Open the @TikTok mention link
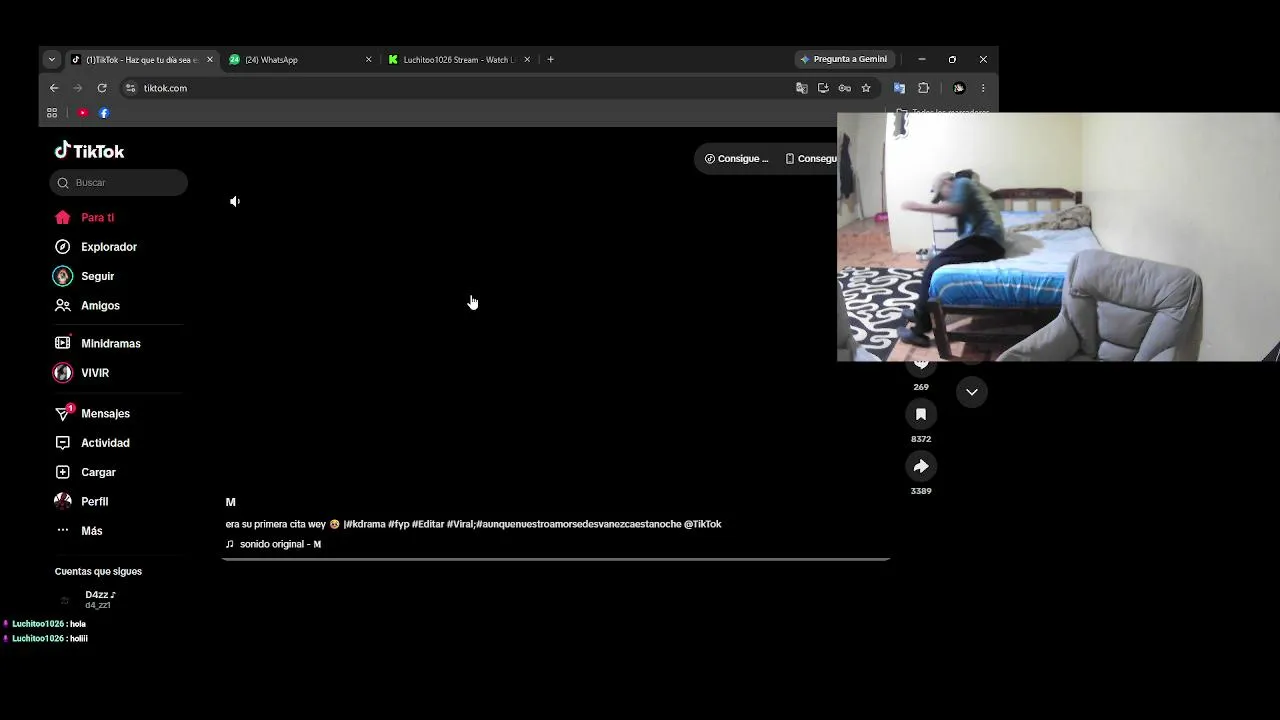 coord(703,524)
